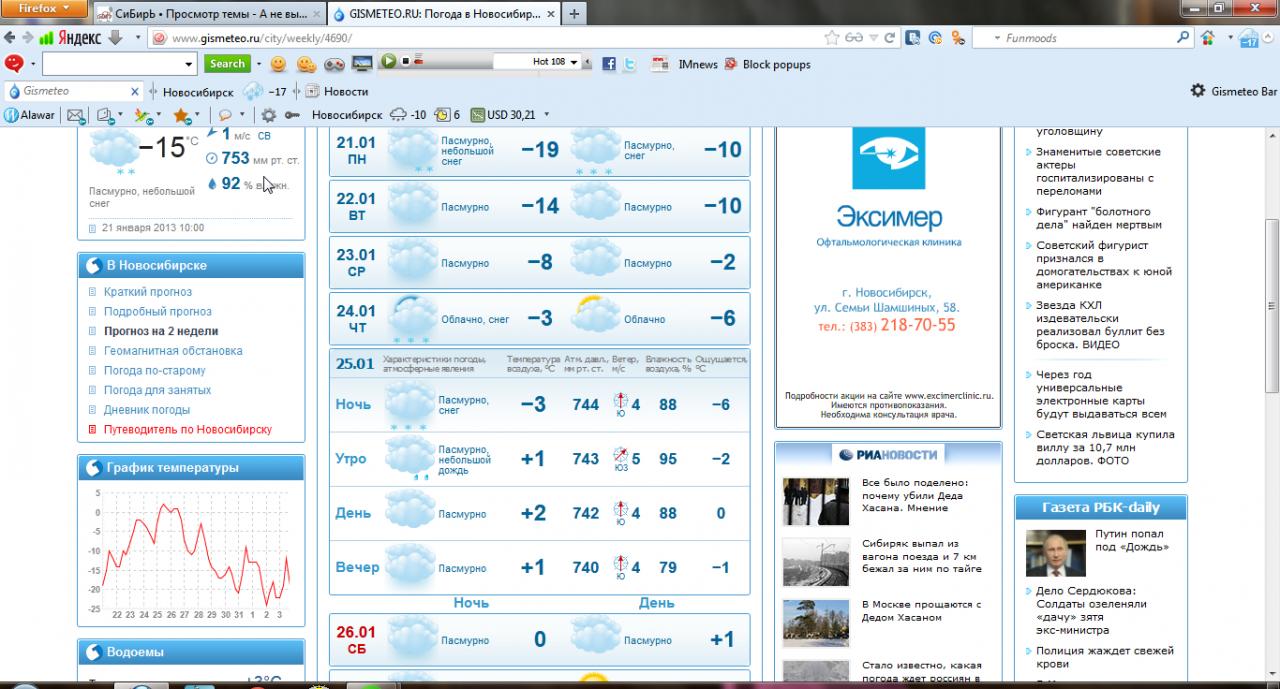Click the game controller toolbar icon
This screenshot has height=689, width=1280.
point(334,64)
